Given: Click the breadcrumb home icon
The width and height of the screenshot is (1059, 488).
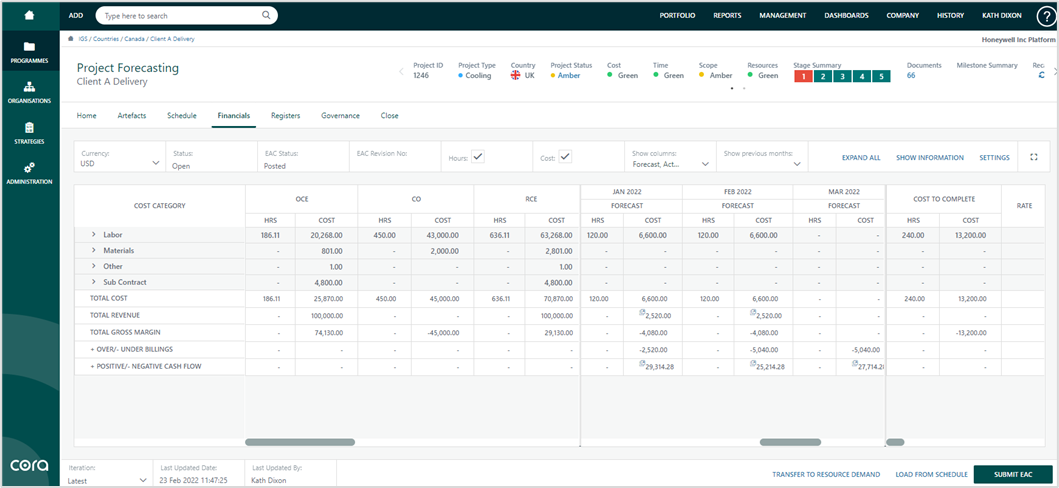Looking at the screenshot, I should 72,38.
